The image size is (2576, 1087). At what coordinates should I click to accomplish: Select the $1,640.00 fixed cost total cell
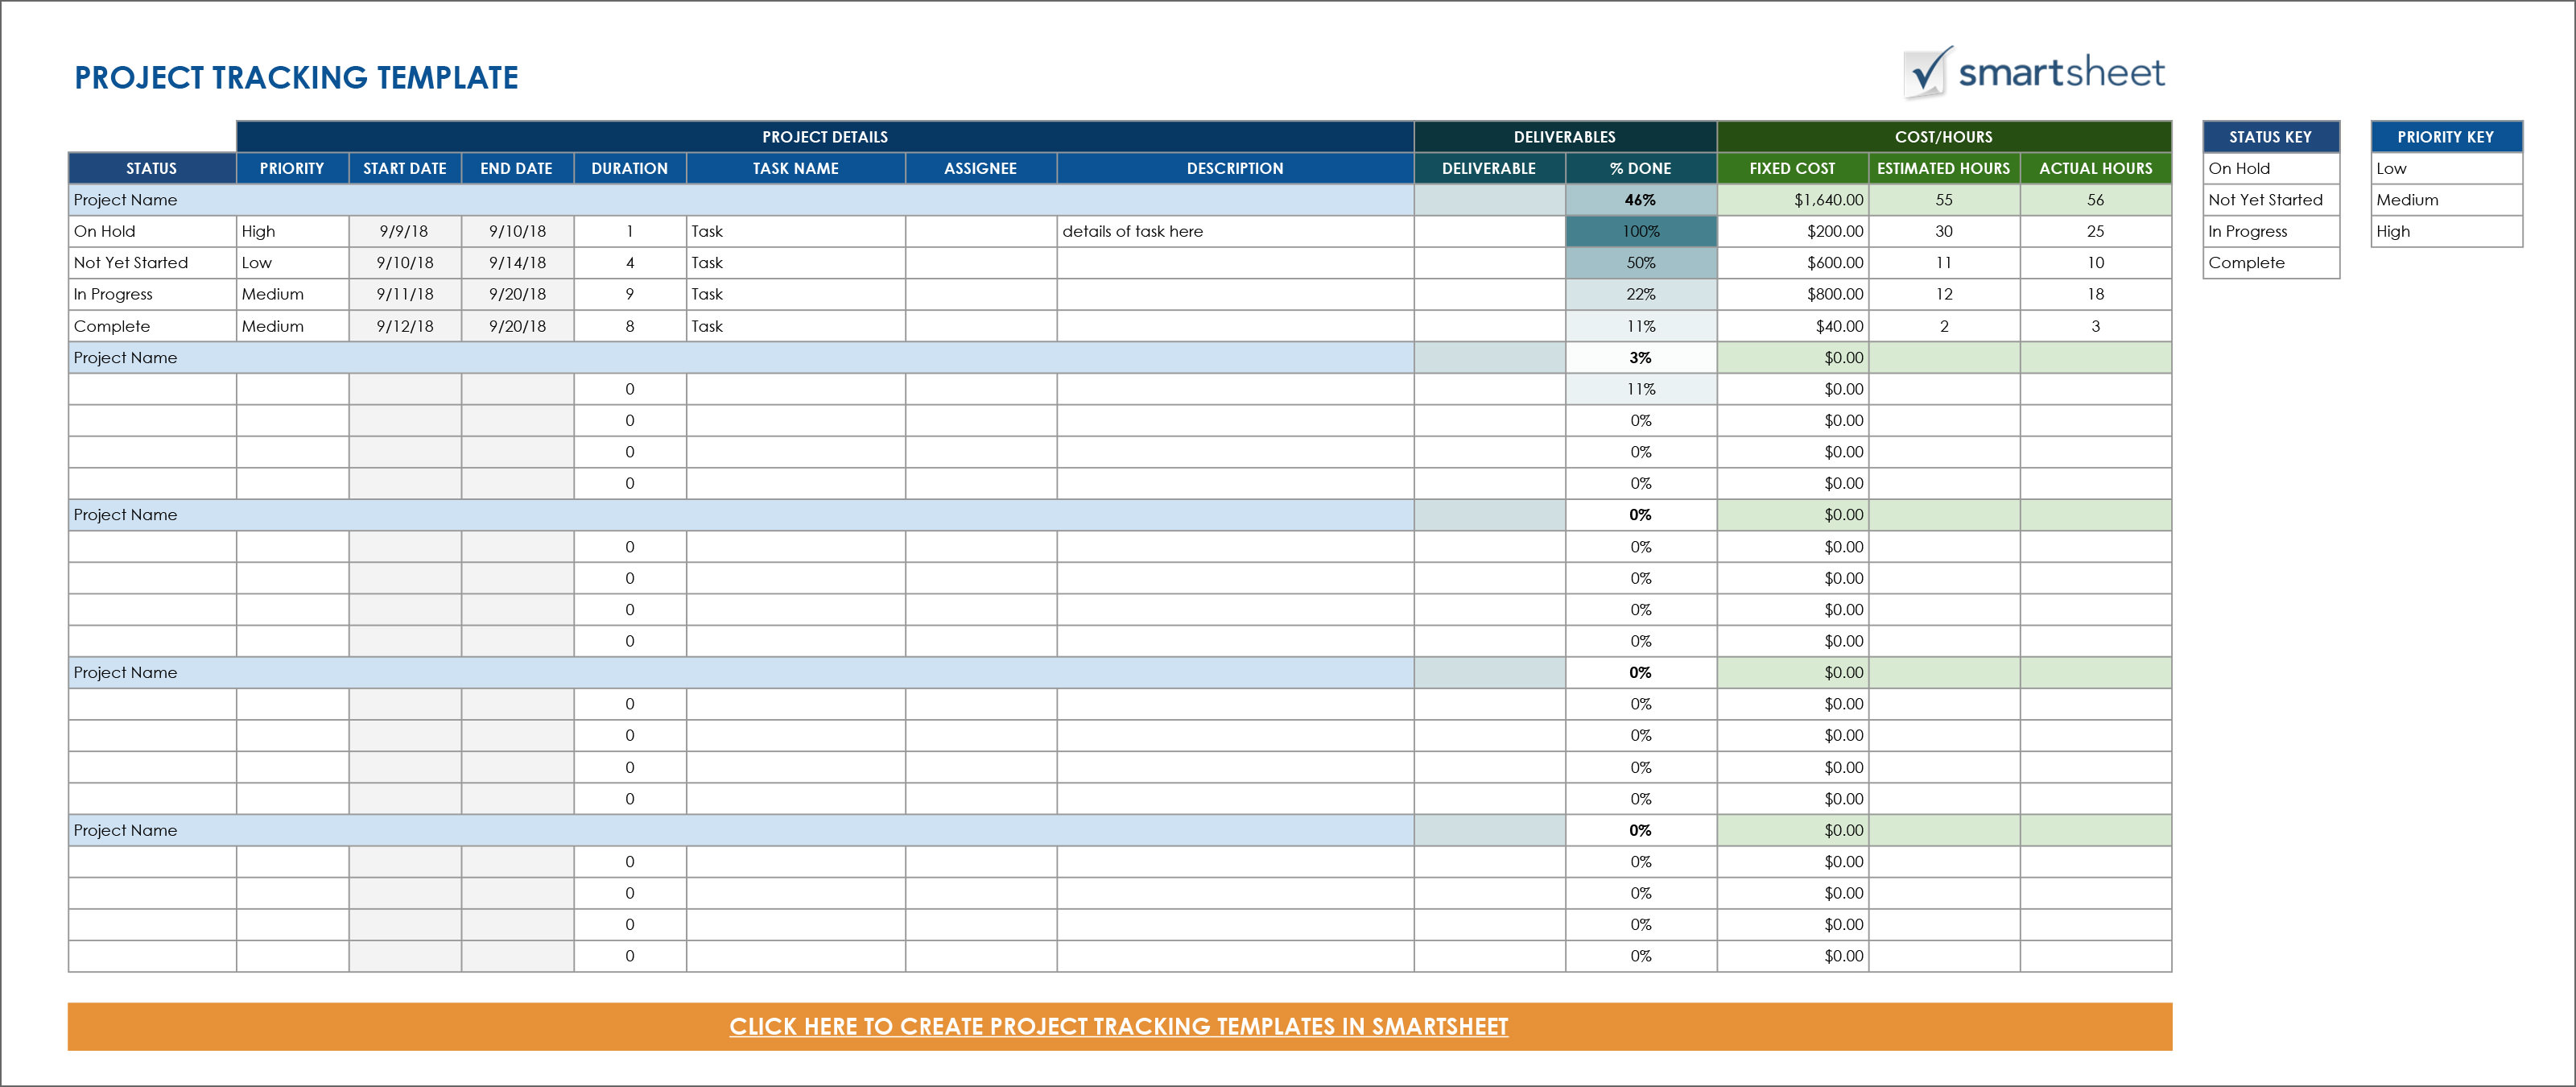coord(1792,200)
